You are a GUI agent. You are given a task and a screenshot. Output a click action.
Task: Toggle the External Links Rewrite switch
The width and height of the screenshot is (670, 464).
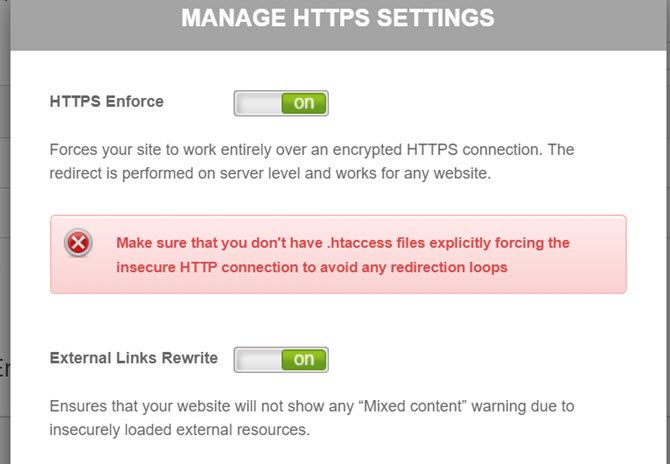click(281, 359)
